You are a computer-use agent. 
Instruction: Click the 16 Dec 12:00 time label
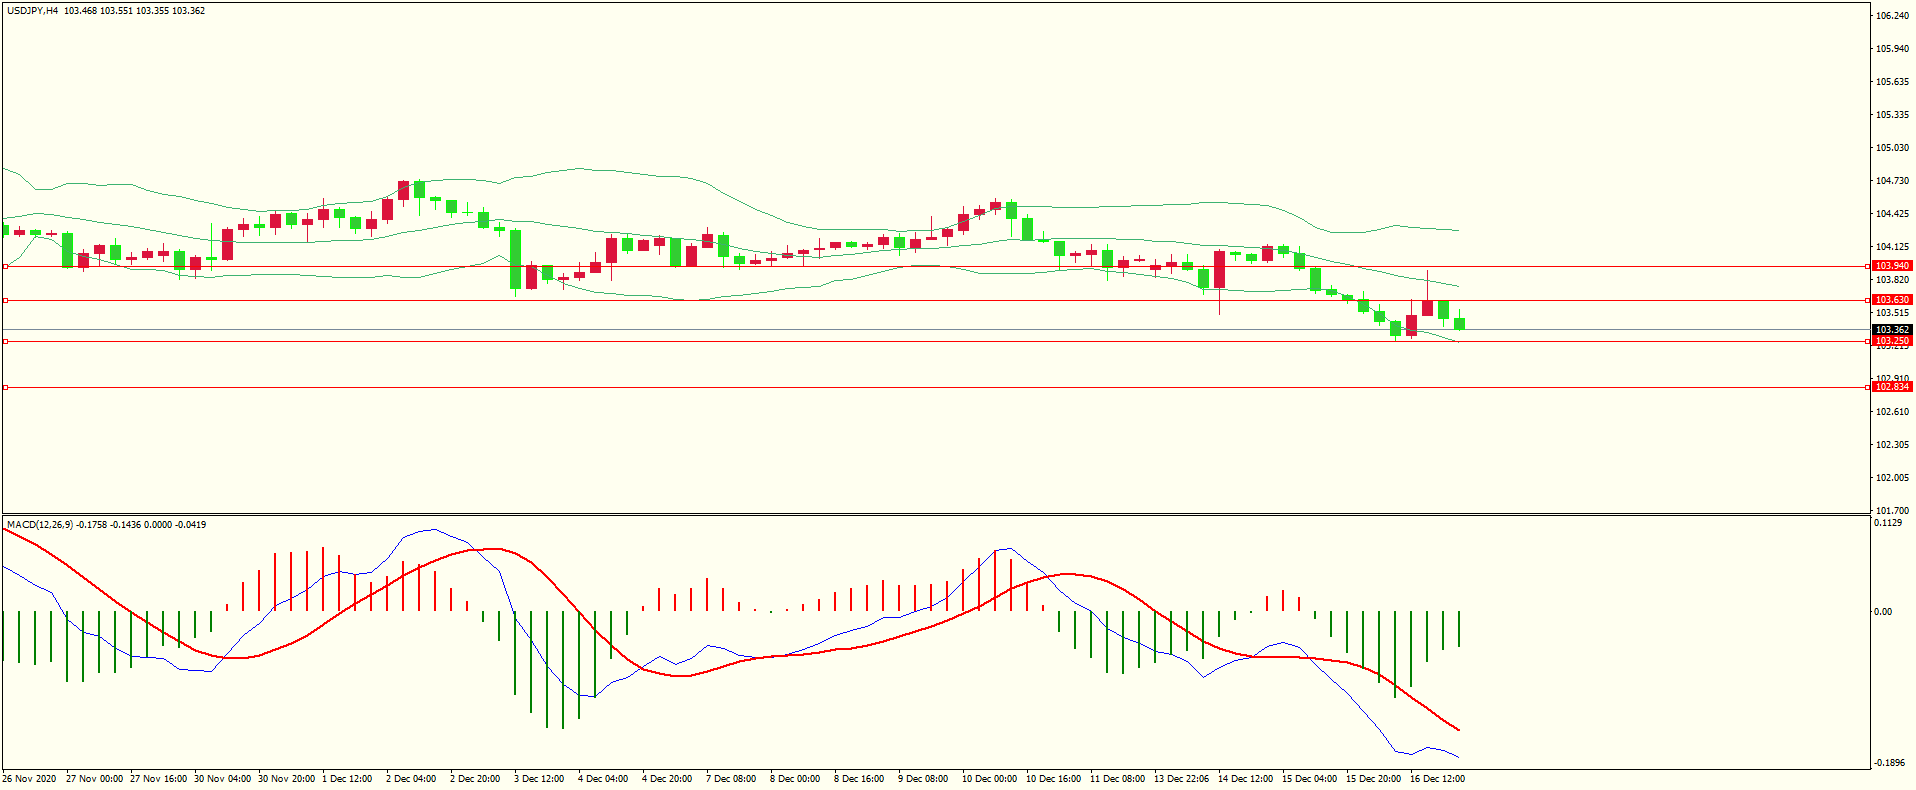1437,779
